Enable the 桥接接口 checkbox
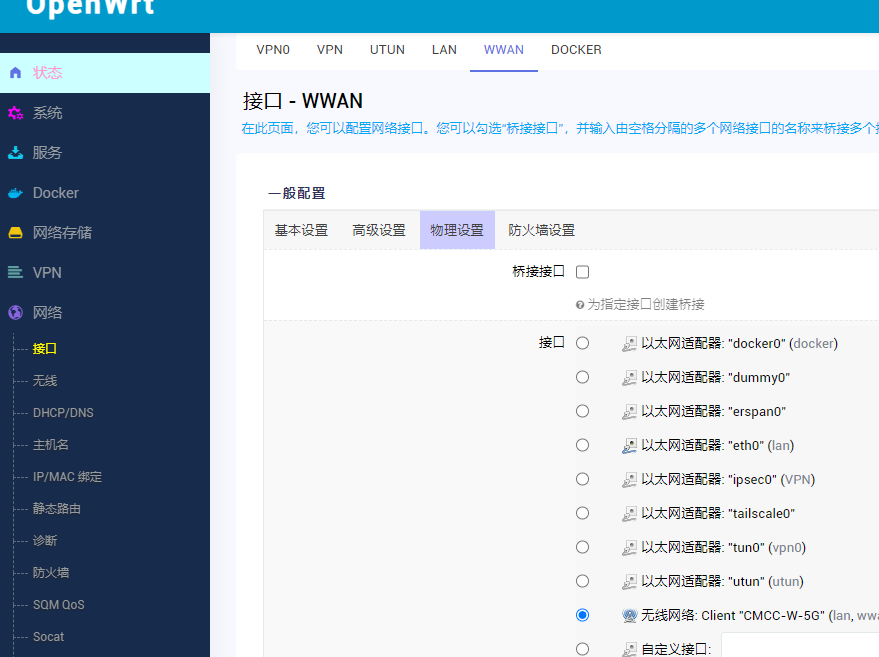This screenshot has height=657, width=879. [x=582, y=272]
